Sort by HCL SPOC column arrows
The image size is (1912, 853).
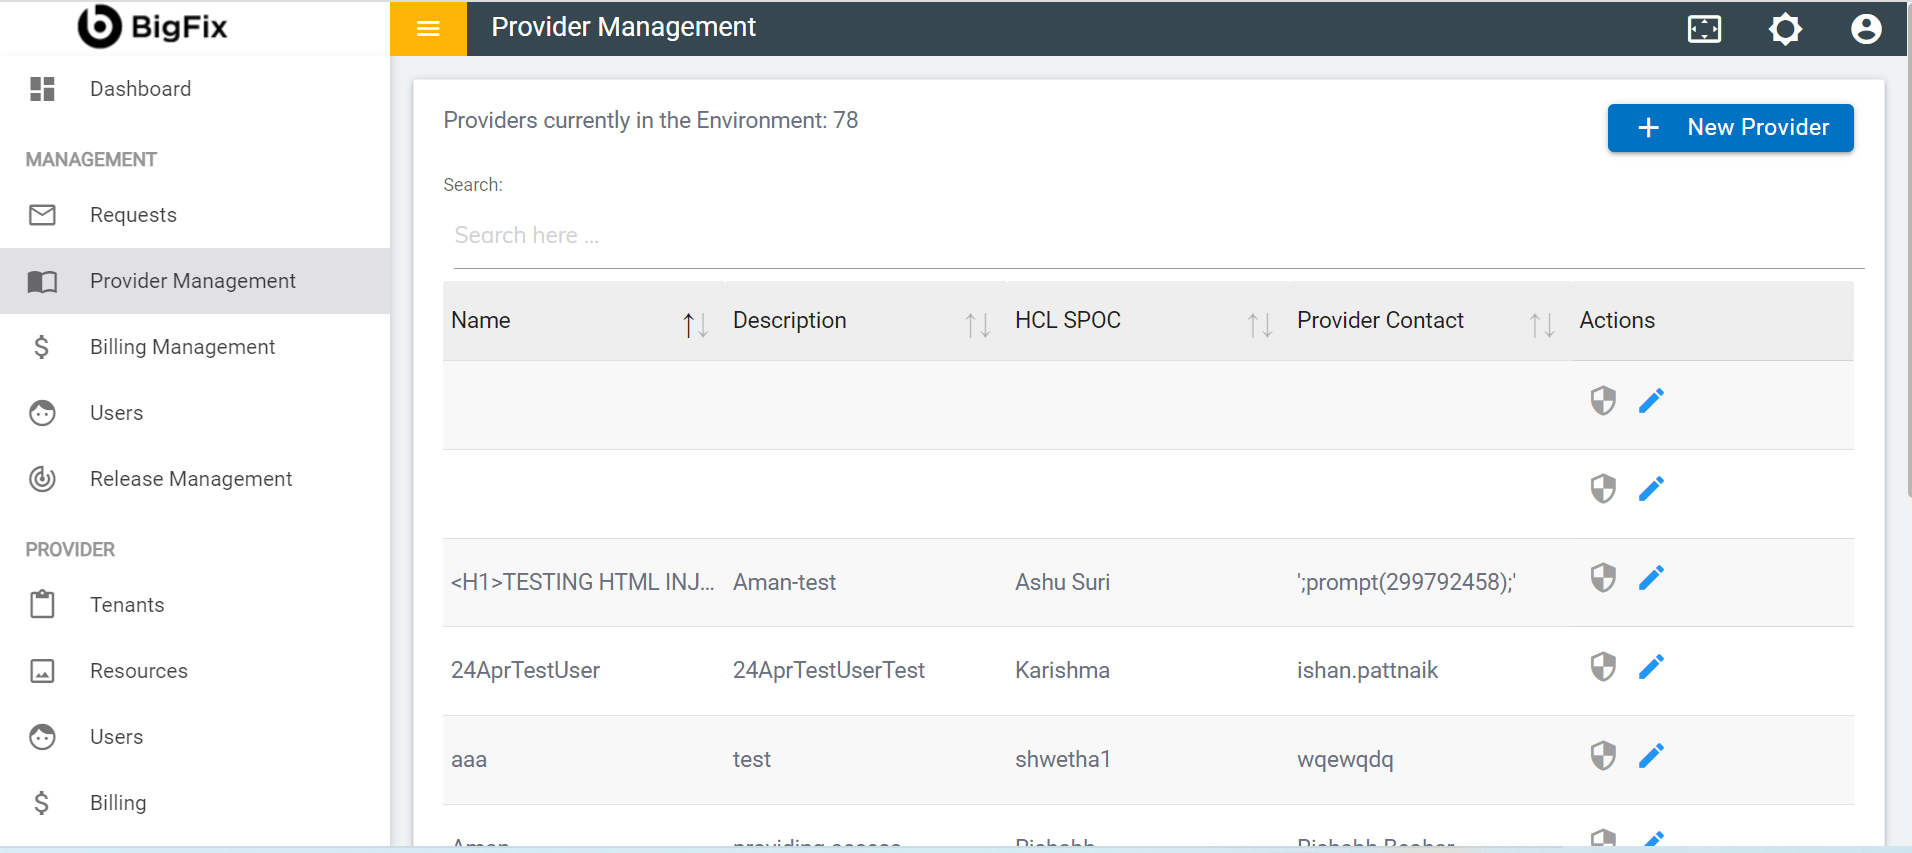click(1260, 324)
